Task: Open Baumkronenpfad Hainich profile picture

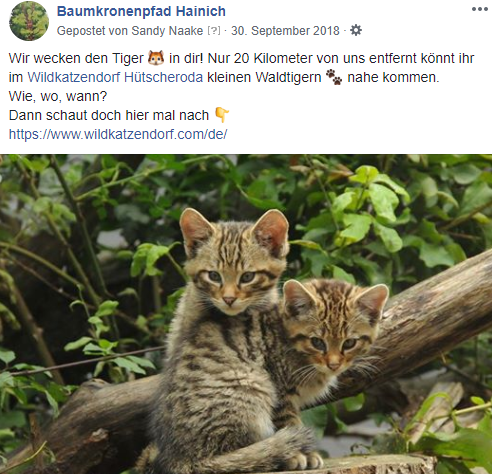Action: [x=29, y=21]
